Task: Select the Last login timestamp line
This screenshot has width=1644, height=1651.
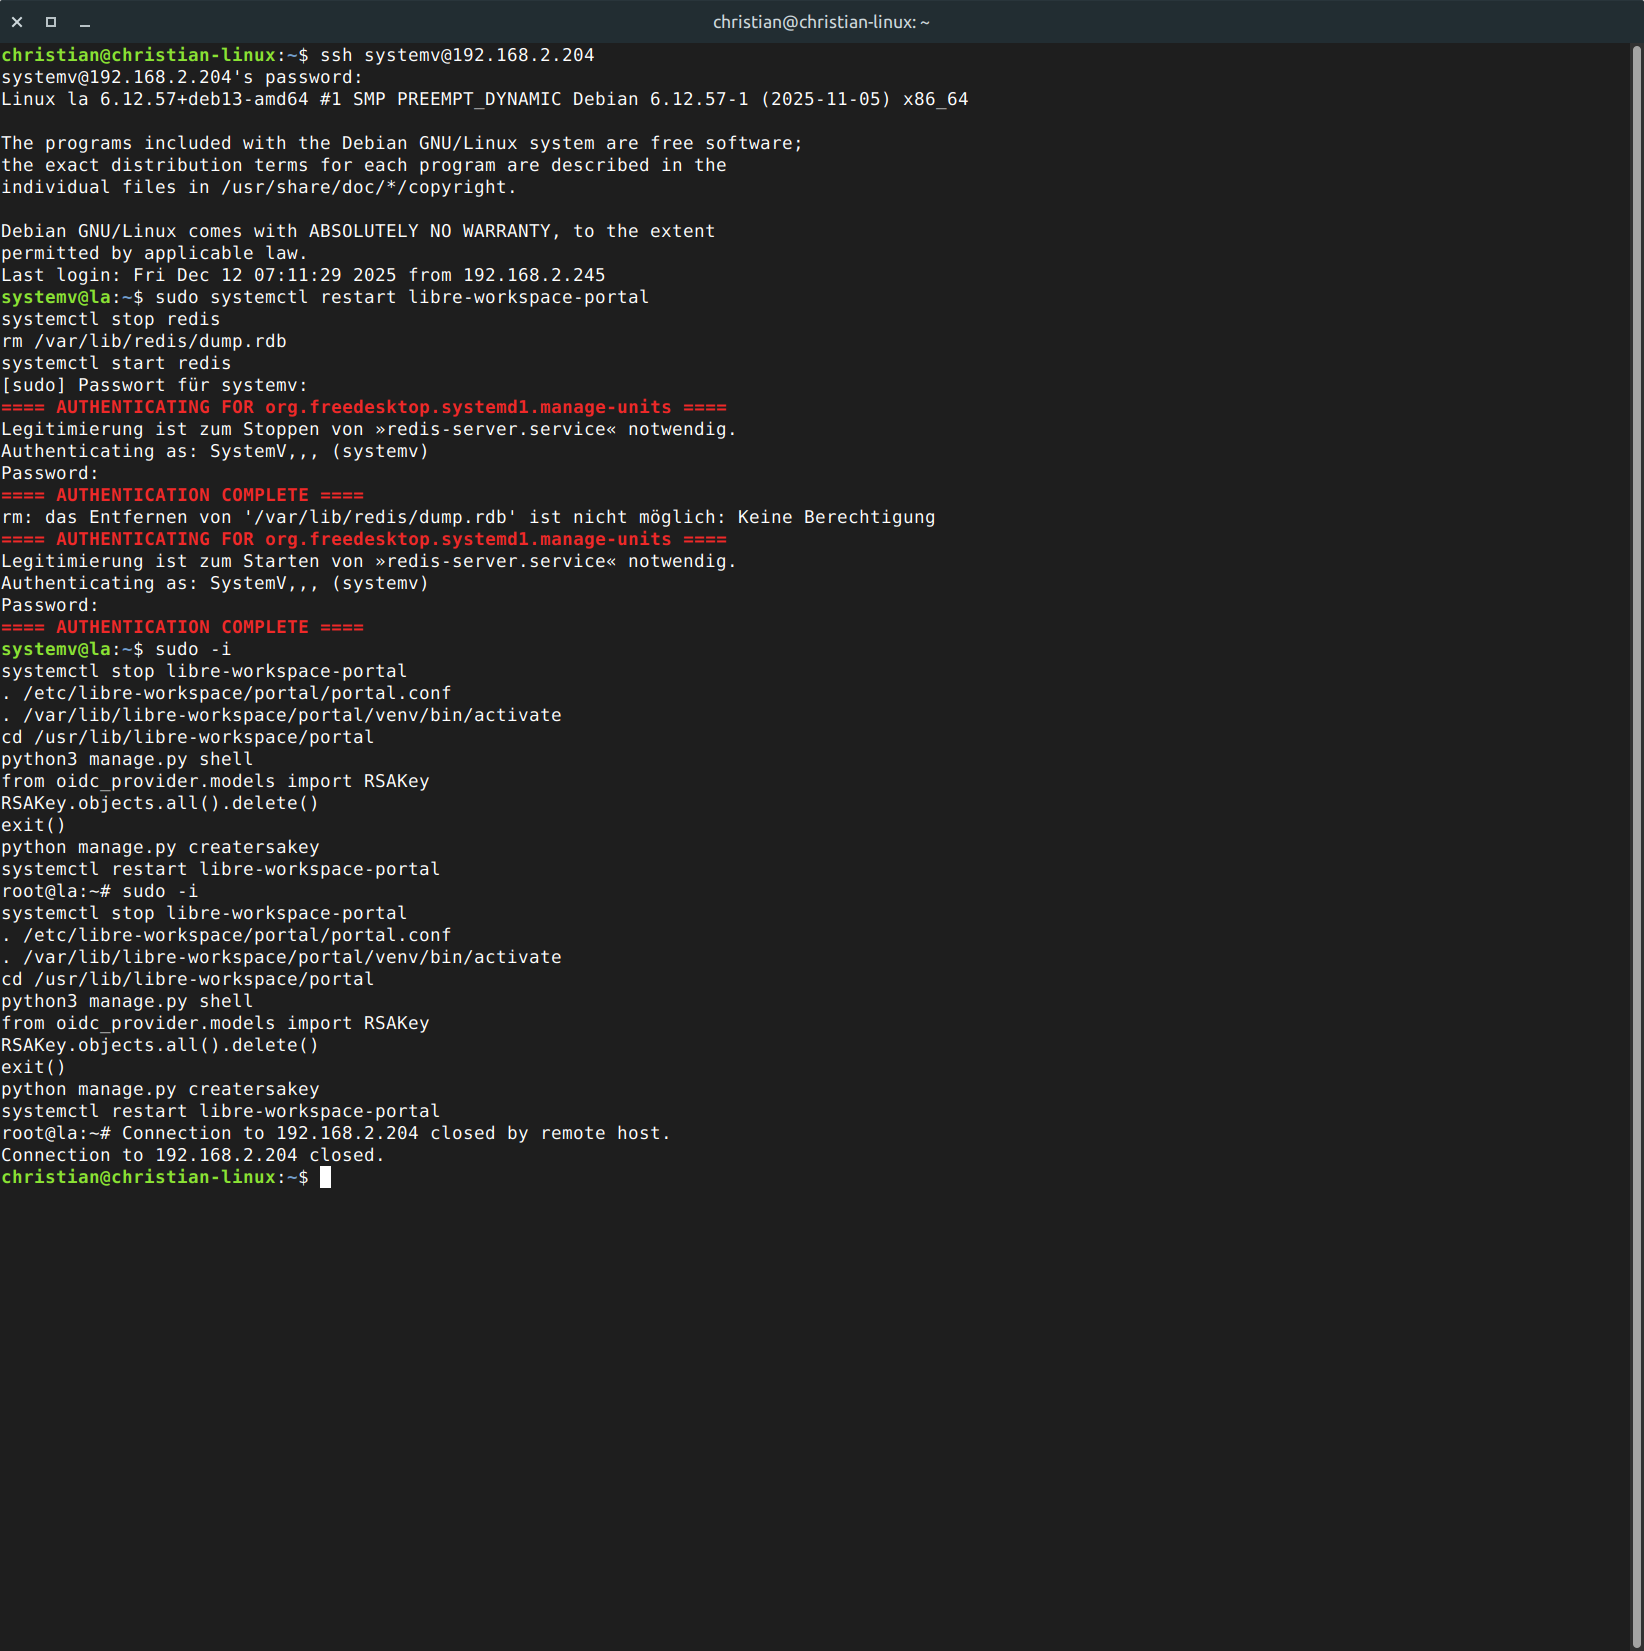Action: click(x=302, y=275)
